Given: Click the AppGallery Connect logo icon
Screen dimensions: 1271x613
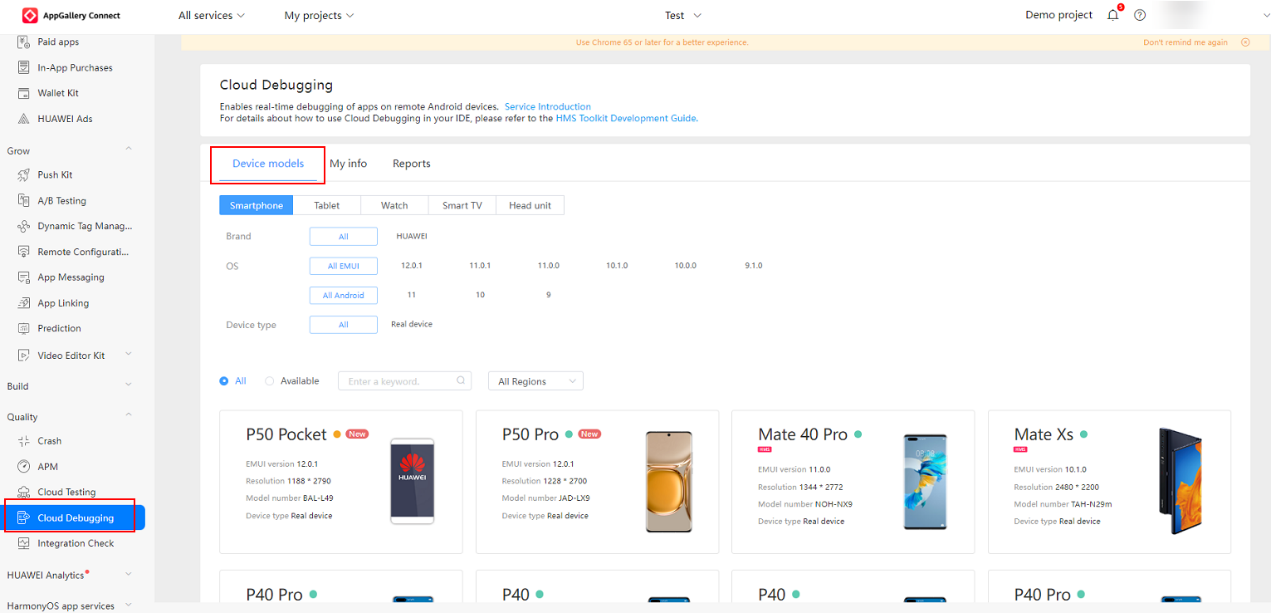Looking at the screenshot, I should pyautogui.click(x=30, y=15).
